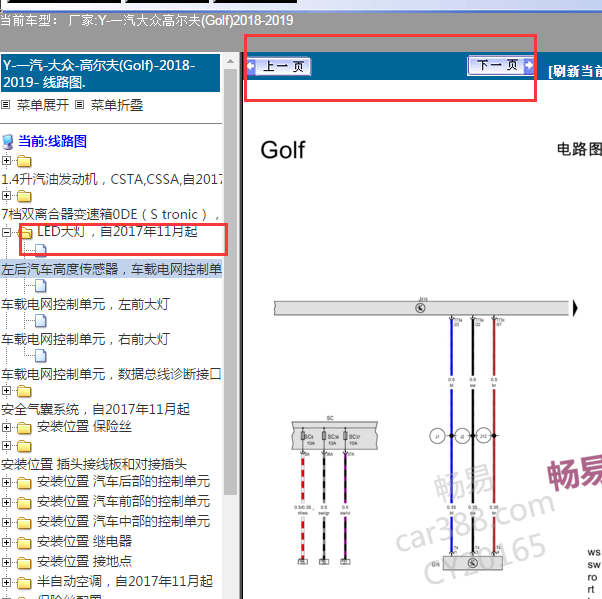The image size is (602, 599).
Task: Select 安装位置 接地点 tree label
Action: pyautogui.click(x=84, y=562)
